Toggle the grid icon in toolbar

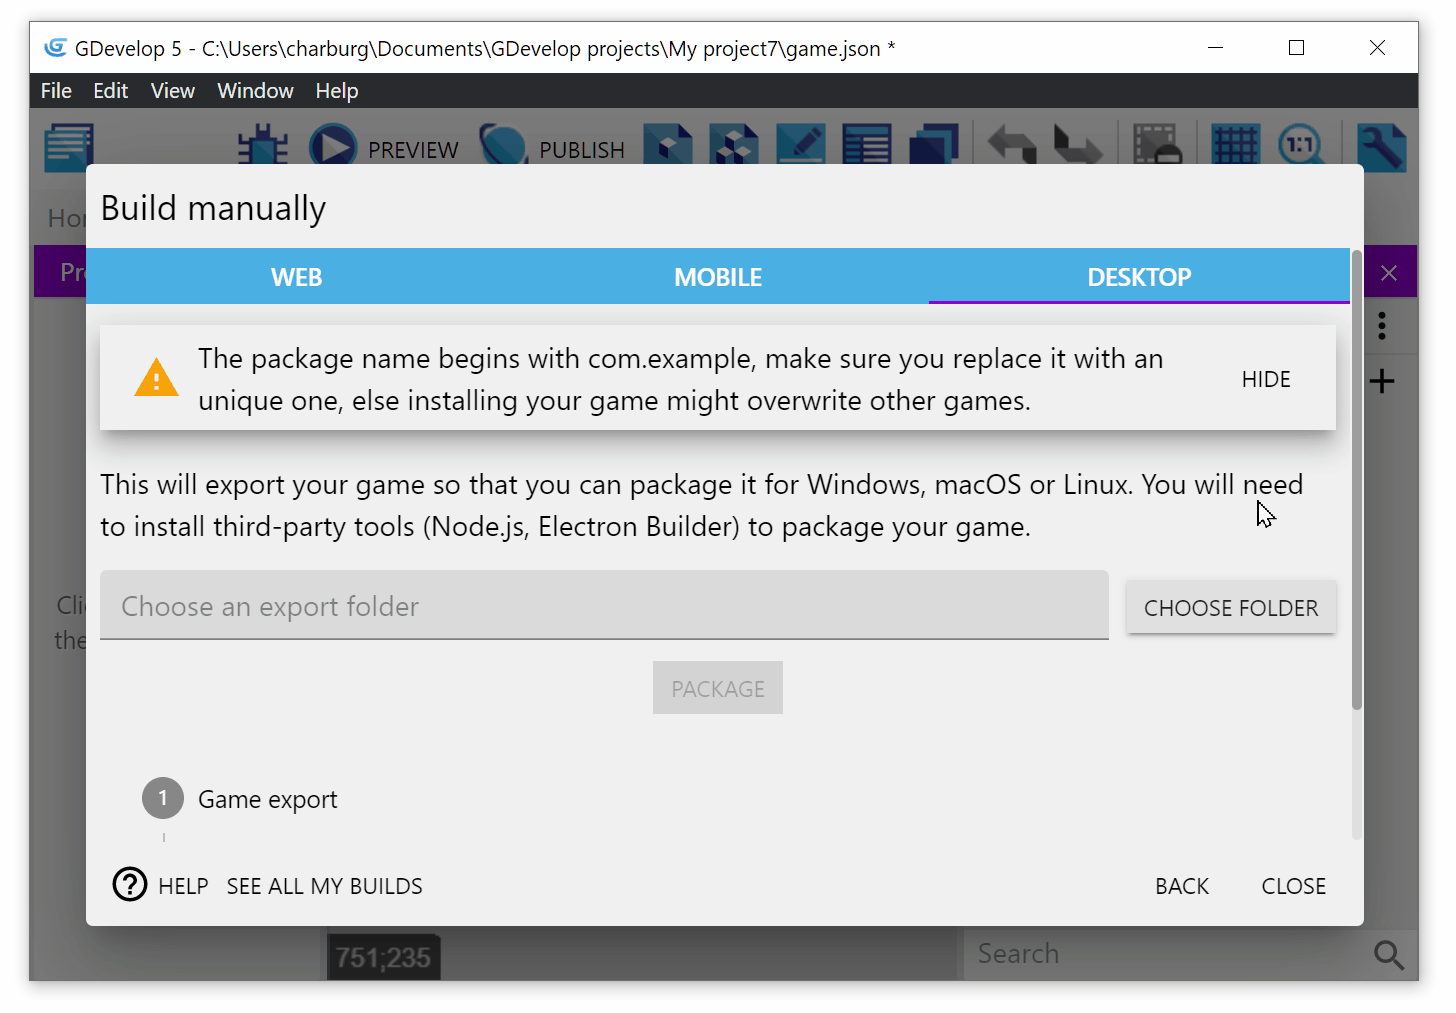(1235, 146)
